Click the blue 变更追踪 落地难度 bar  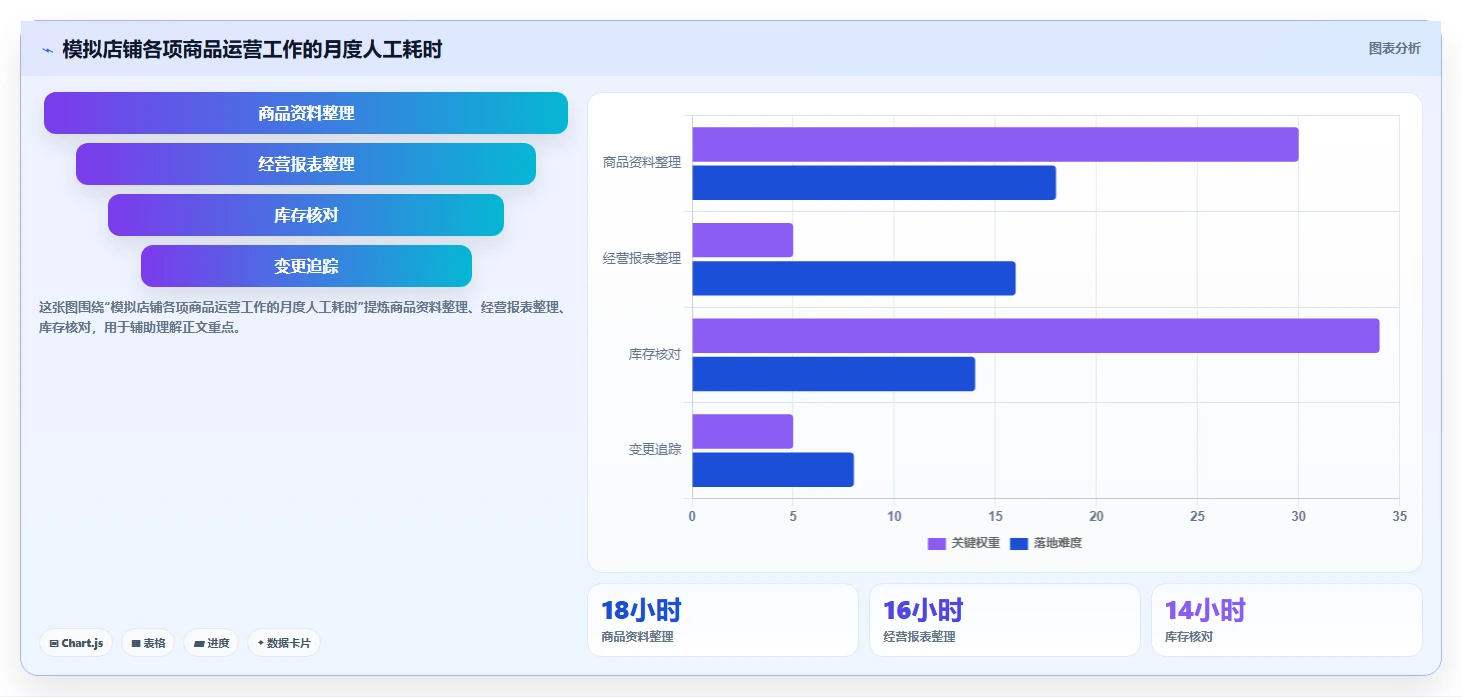coord(773,470)
